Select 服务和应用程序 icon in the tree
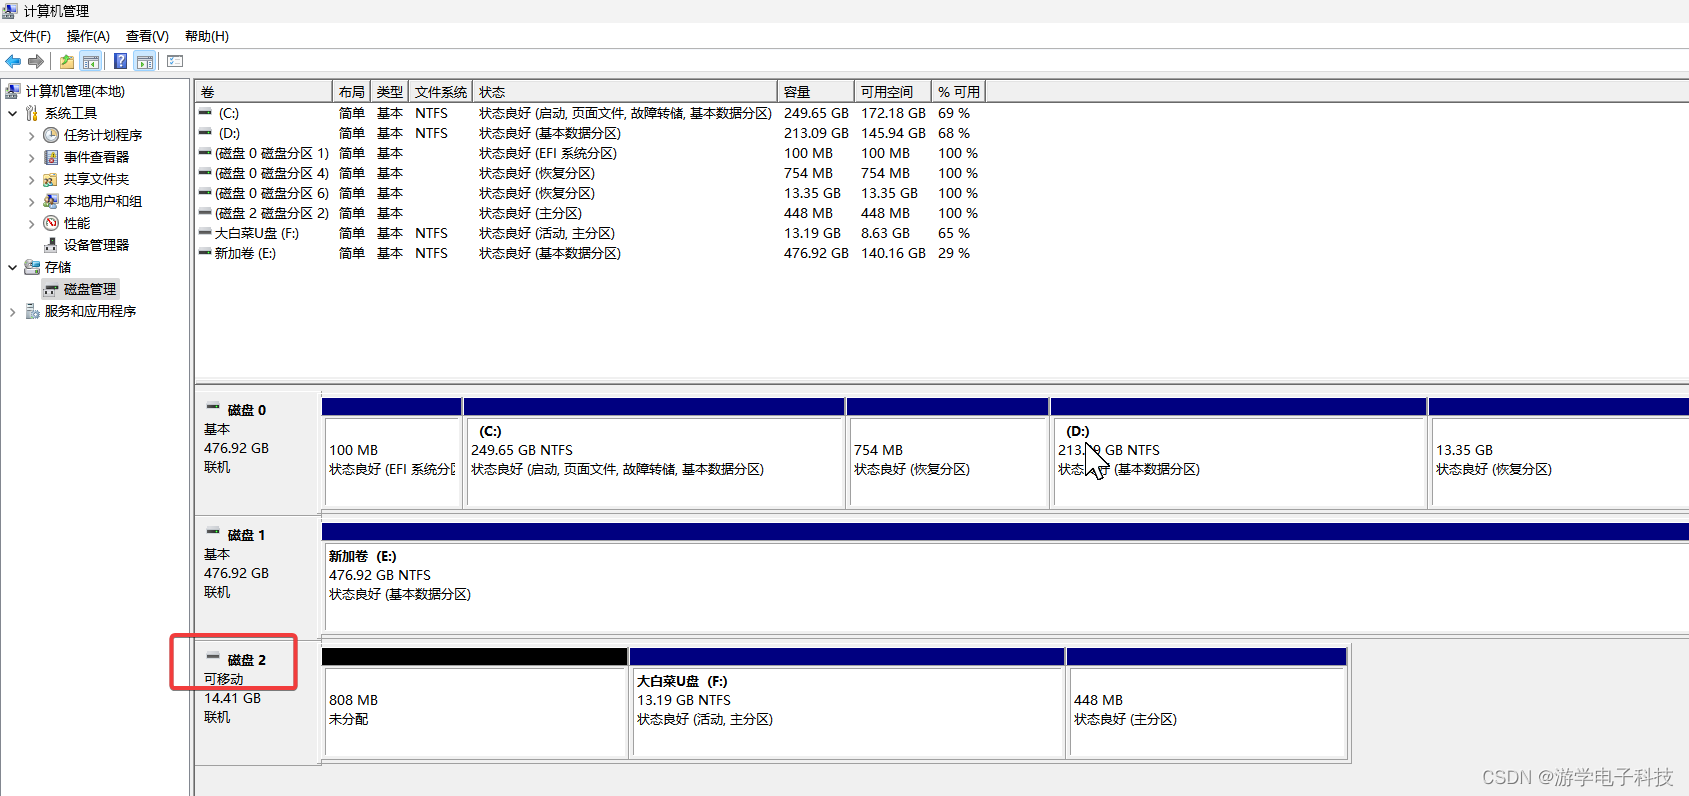1689x796 pixels. tap(32, 311)
